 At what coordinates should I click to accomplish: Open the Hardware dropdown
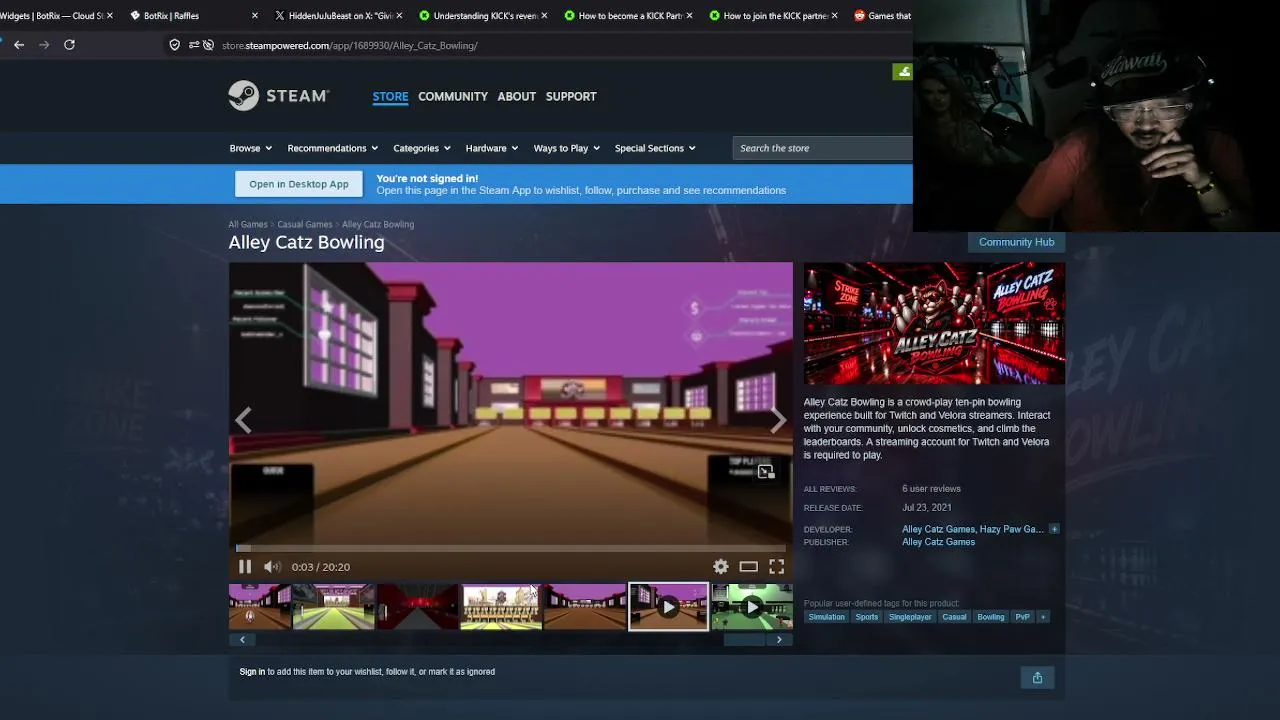[x=492, y=148]
